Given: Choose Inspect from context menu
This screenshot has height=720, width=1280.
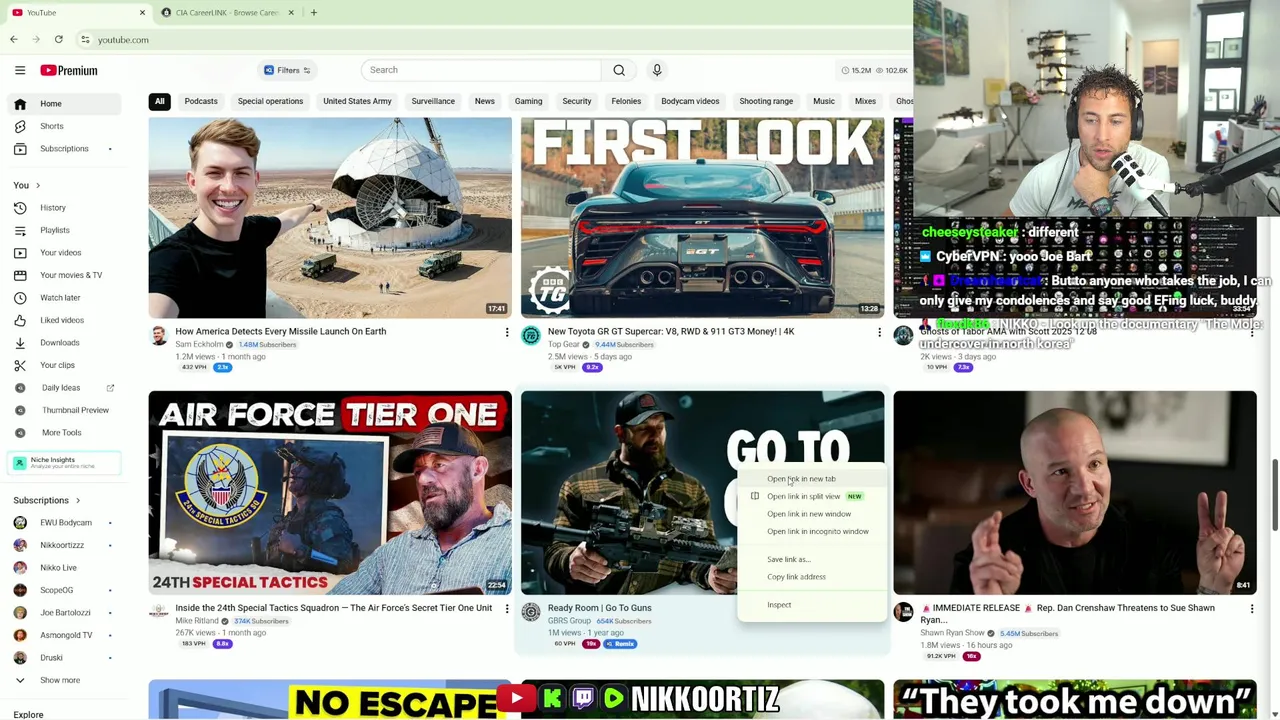Looking at the screenshot, I should click(811, 605).
